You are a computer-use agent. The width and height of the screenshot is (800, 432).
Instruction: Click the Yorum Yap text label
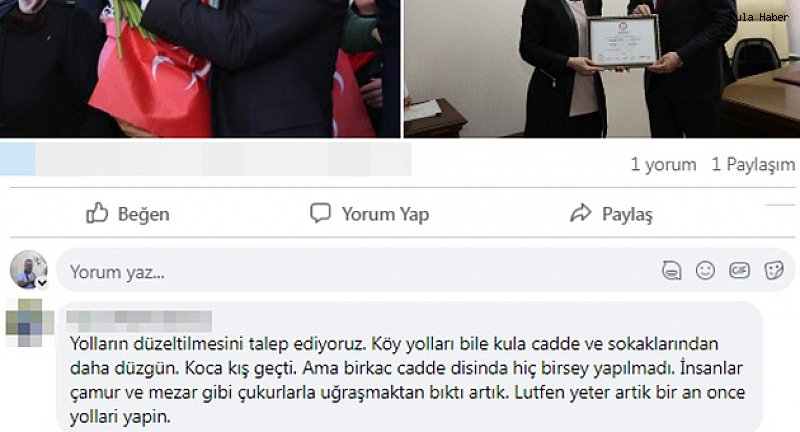385,214
